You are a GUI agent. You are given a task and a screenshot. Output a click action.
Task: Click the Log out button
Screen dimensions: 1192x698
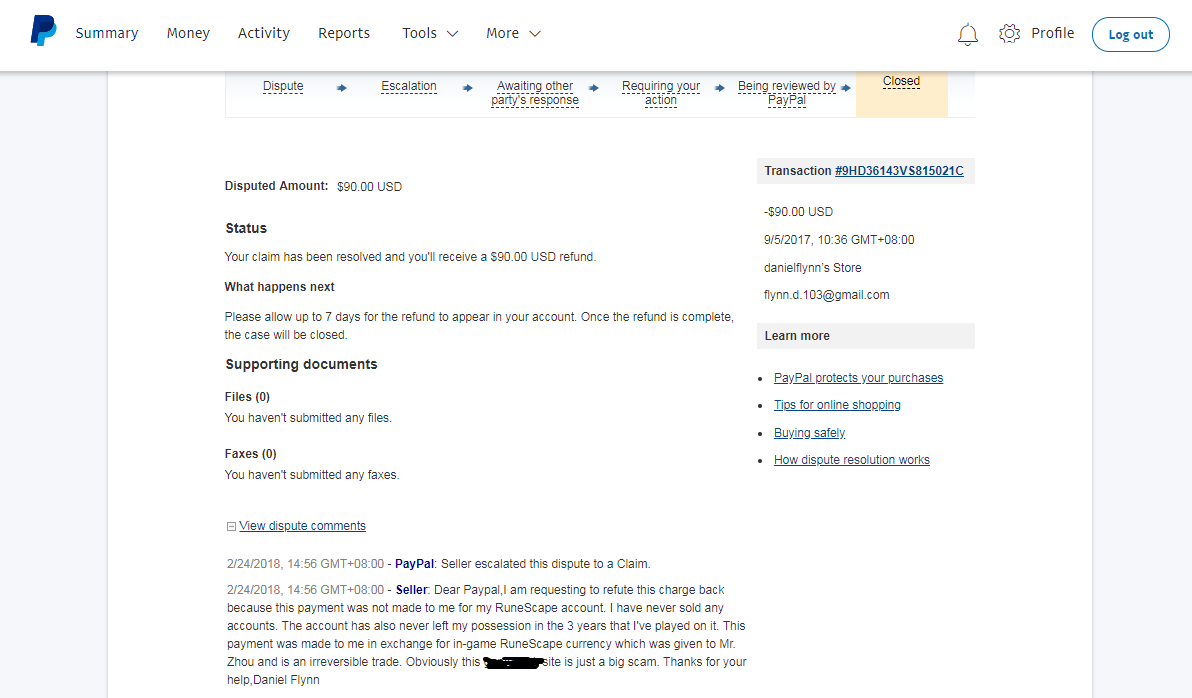1130,34
